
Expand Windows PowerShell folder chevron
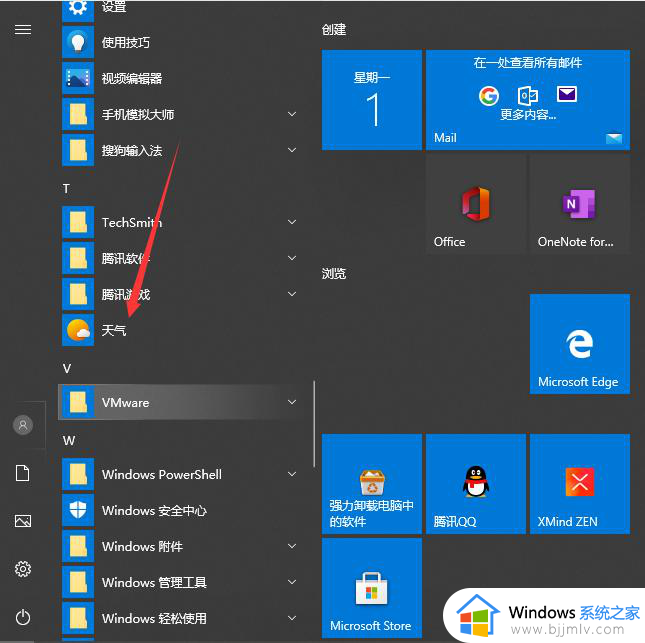[292, 474]
